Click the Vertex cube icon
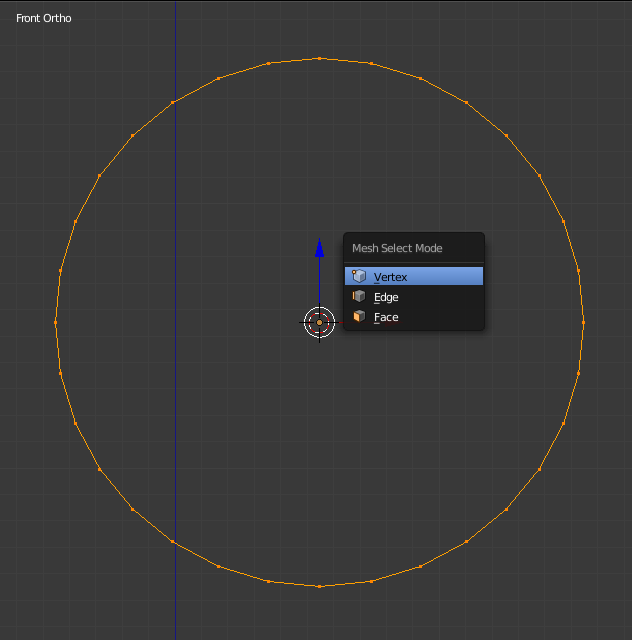Image resolution: width=632 pixels, height=640 pixels. [x=358, y=276]
